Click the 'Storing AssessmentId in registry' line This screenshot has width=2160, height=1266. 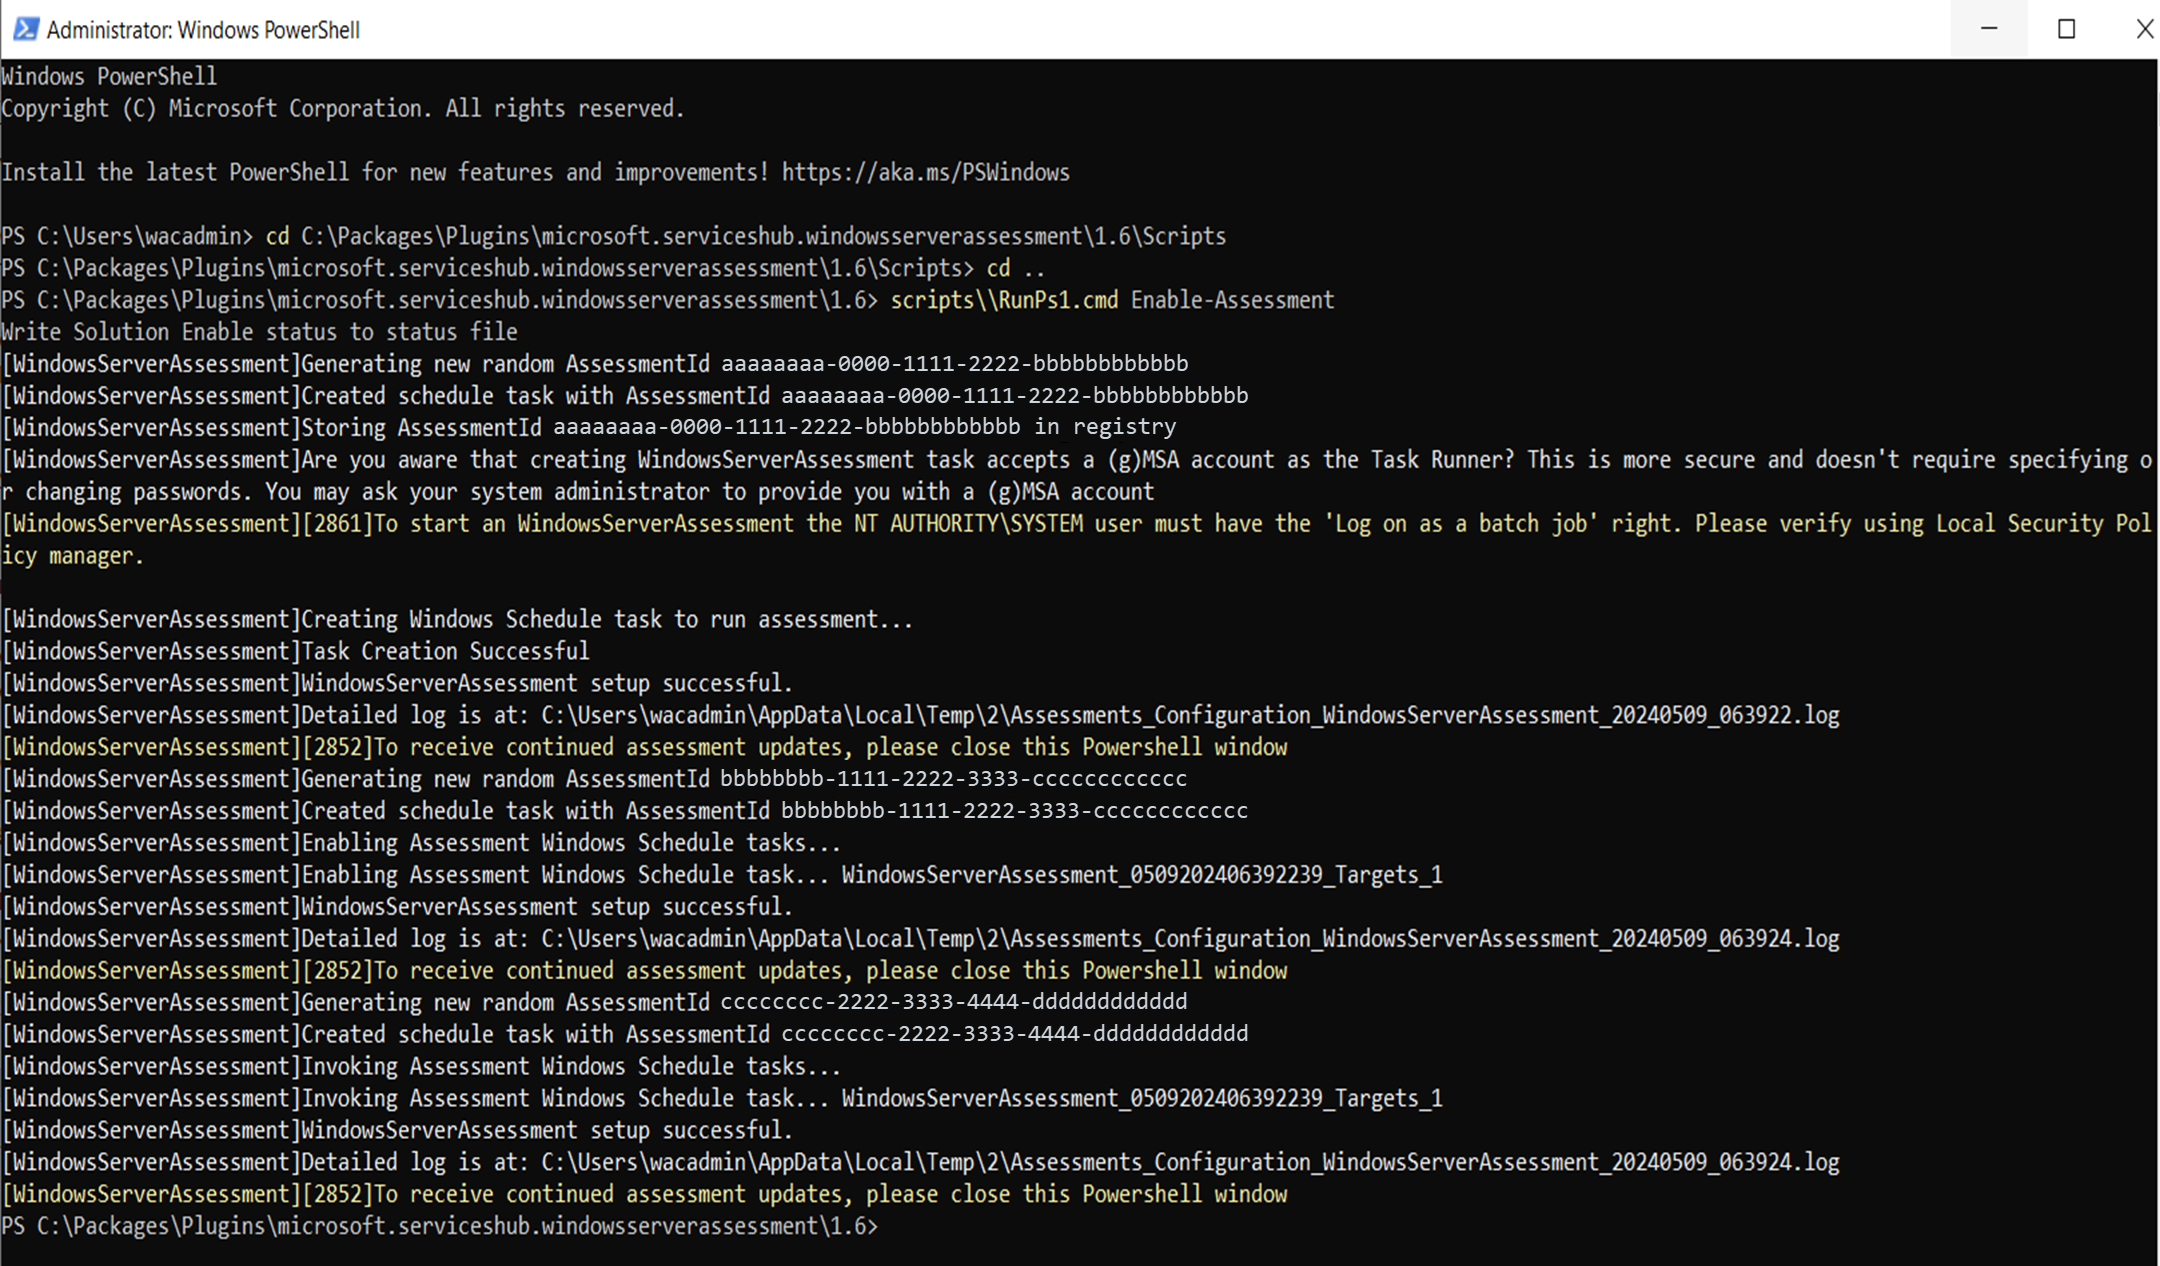(x=590, y=427)
